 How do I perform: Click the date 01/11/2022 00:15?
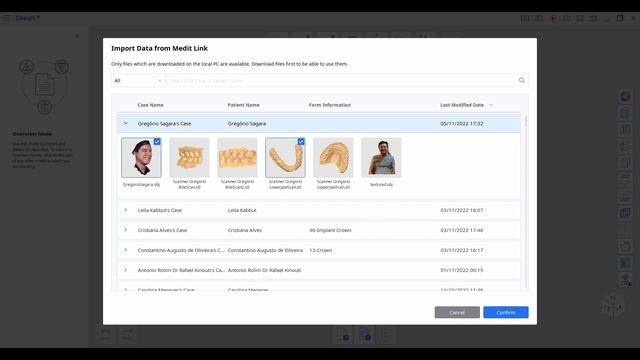pyautogui.click(x=462, y=270)
